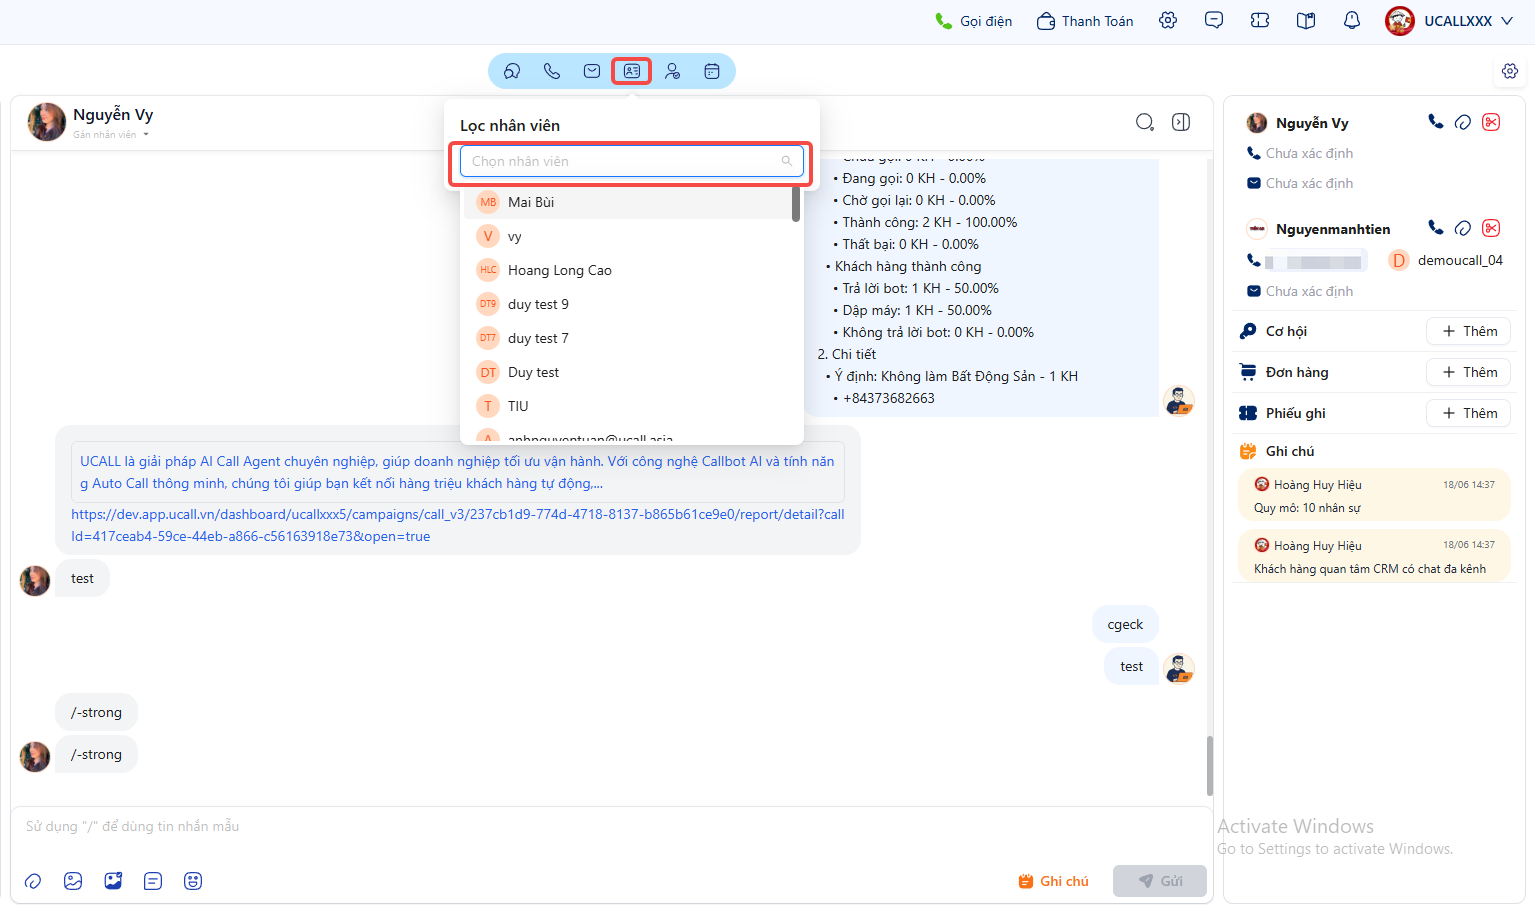Click the ticket voucher icon in the top bar
1535x905 pixels.
coord(1260,21)
